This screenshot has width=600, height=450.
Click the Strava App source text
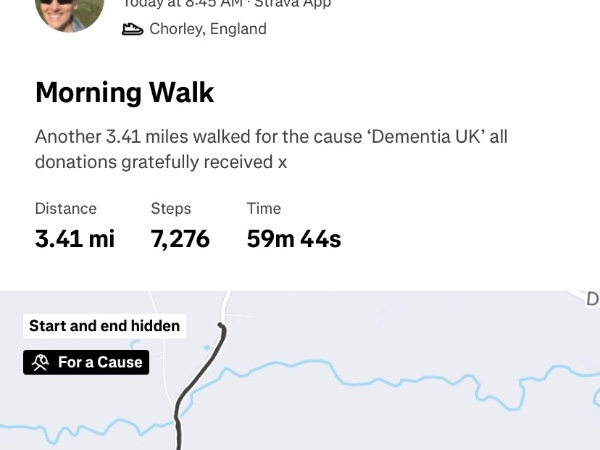pyautogui.click(x=296, y=4)
